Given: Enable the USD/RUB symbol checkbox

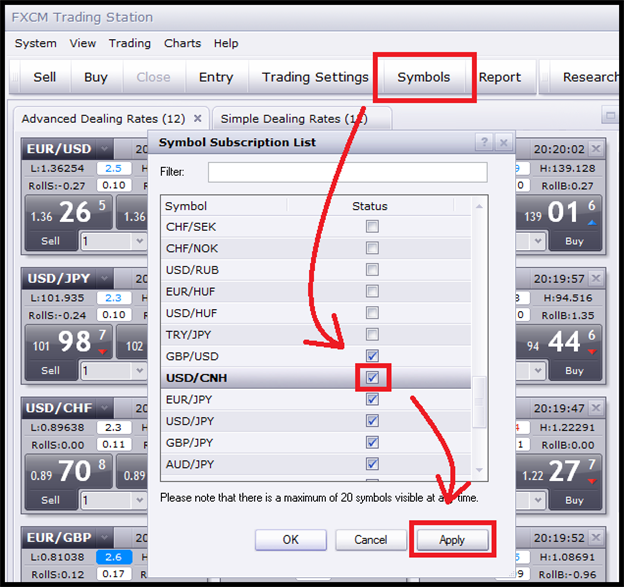Looking at the screenshot, I should (x=372, y=270).
